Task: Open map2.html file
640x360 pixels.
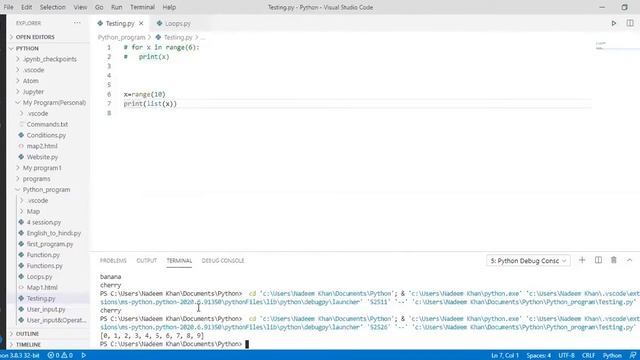Action: (x=42, y=146)
